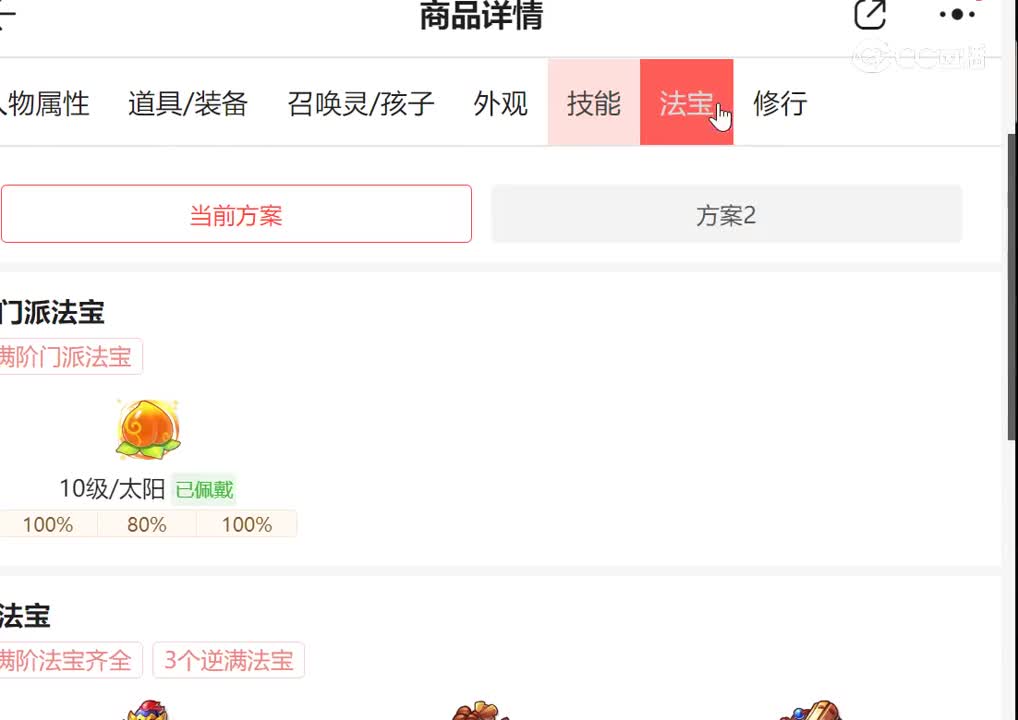Open the 技能 tab
The width and height of the screenshot is (1018, 720).
593,103
